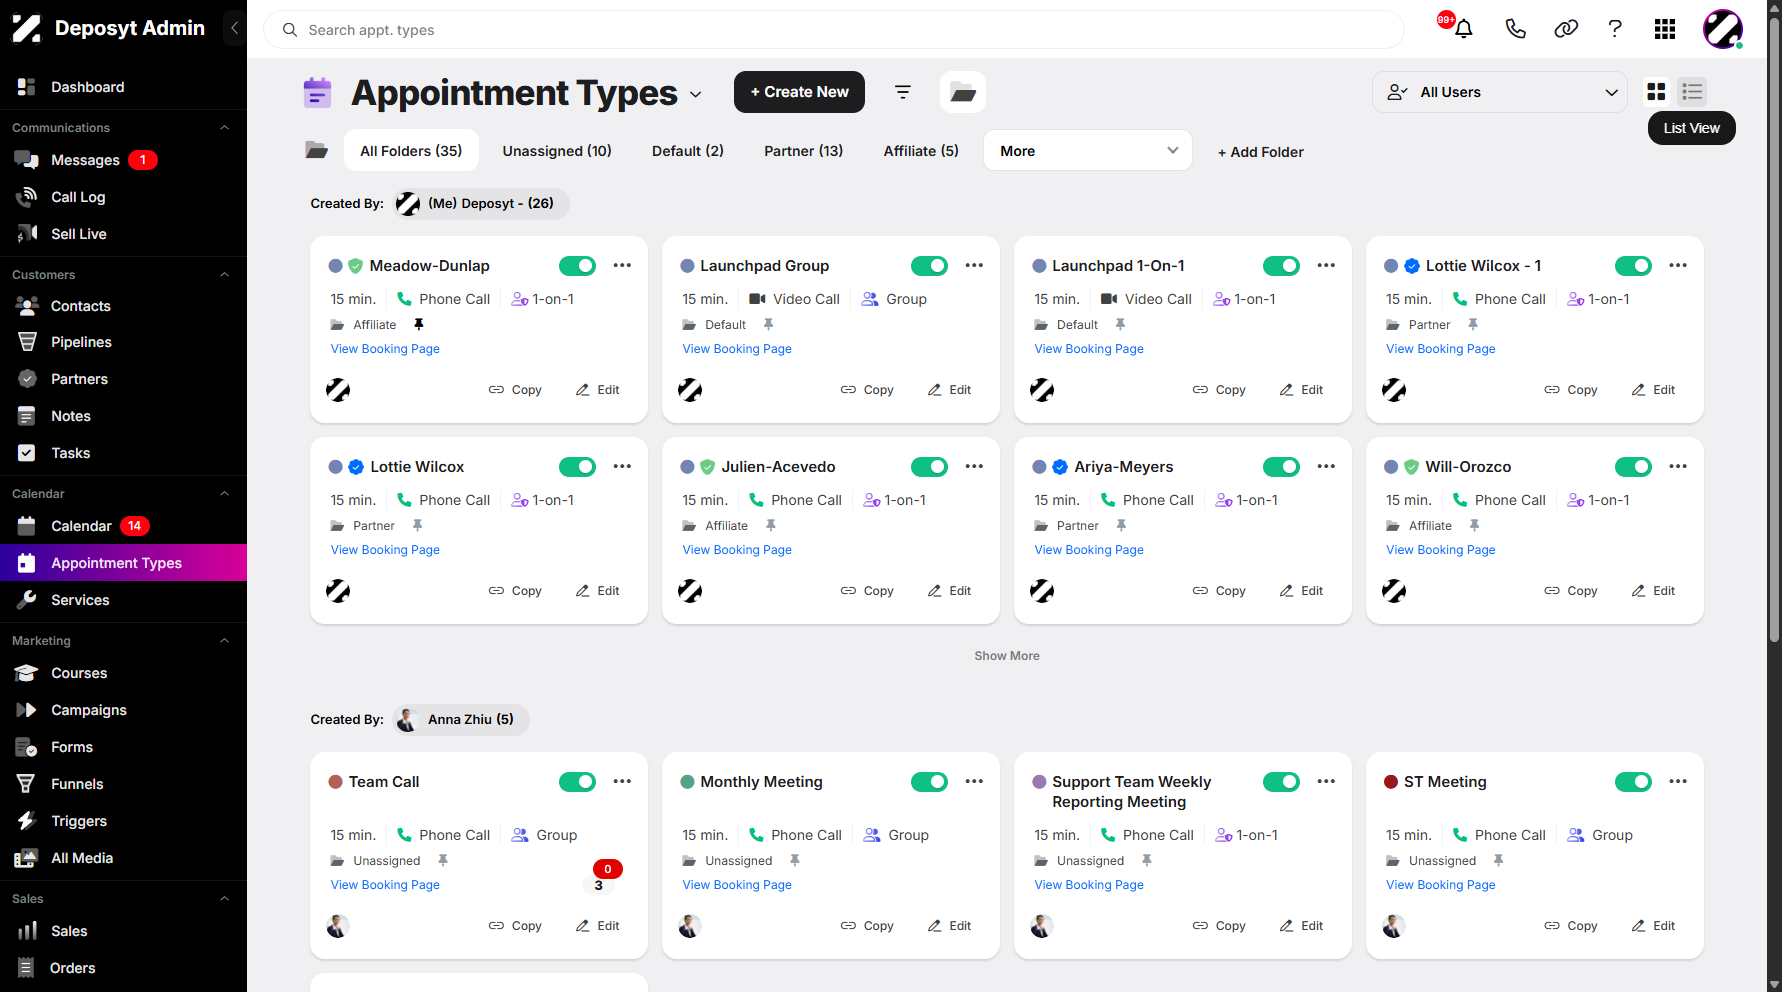Open Appointment Types title dropdown chevron
Screen dimensions: 1782x992
pos(696,95)
